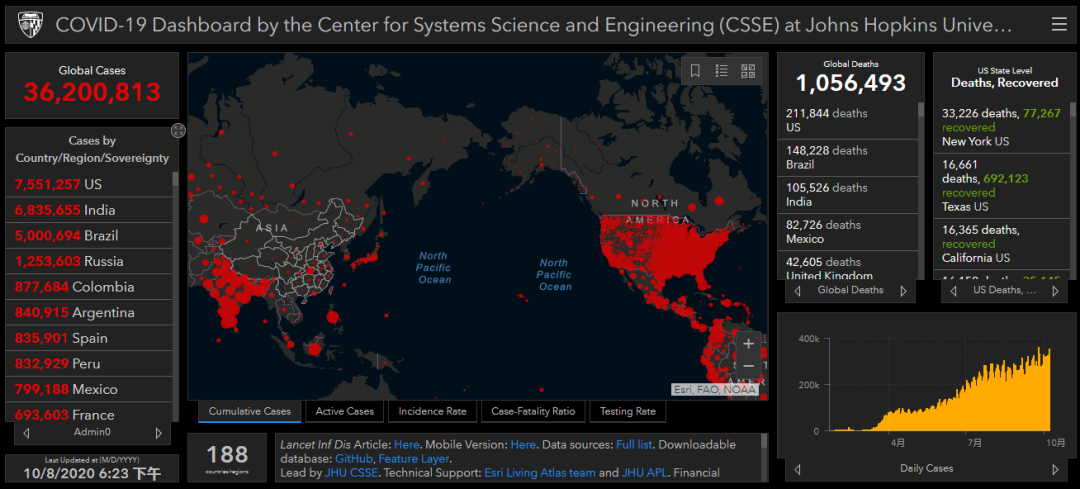
Task: Select the Spain row in country list
Action: point(89,338)
